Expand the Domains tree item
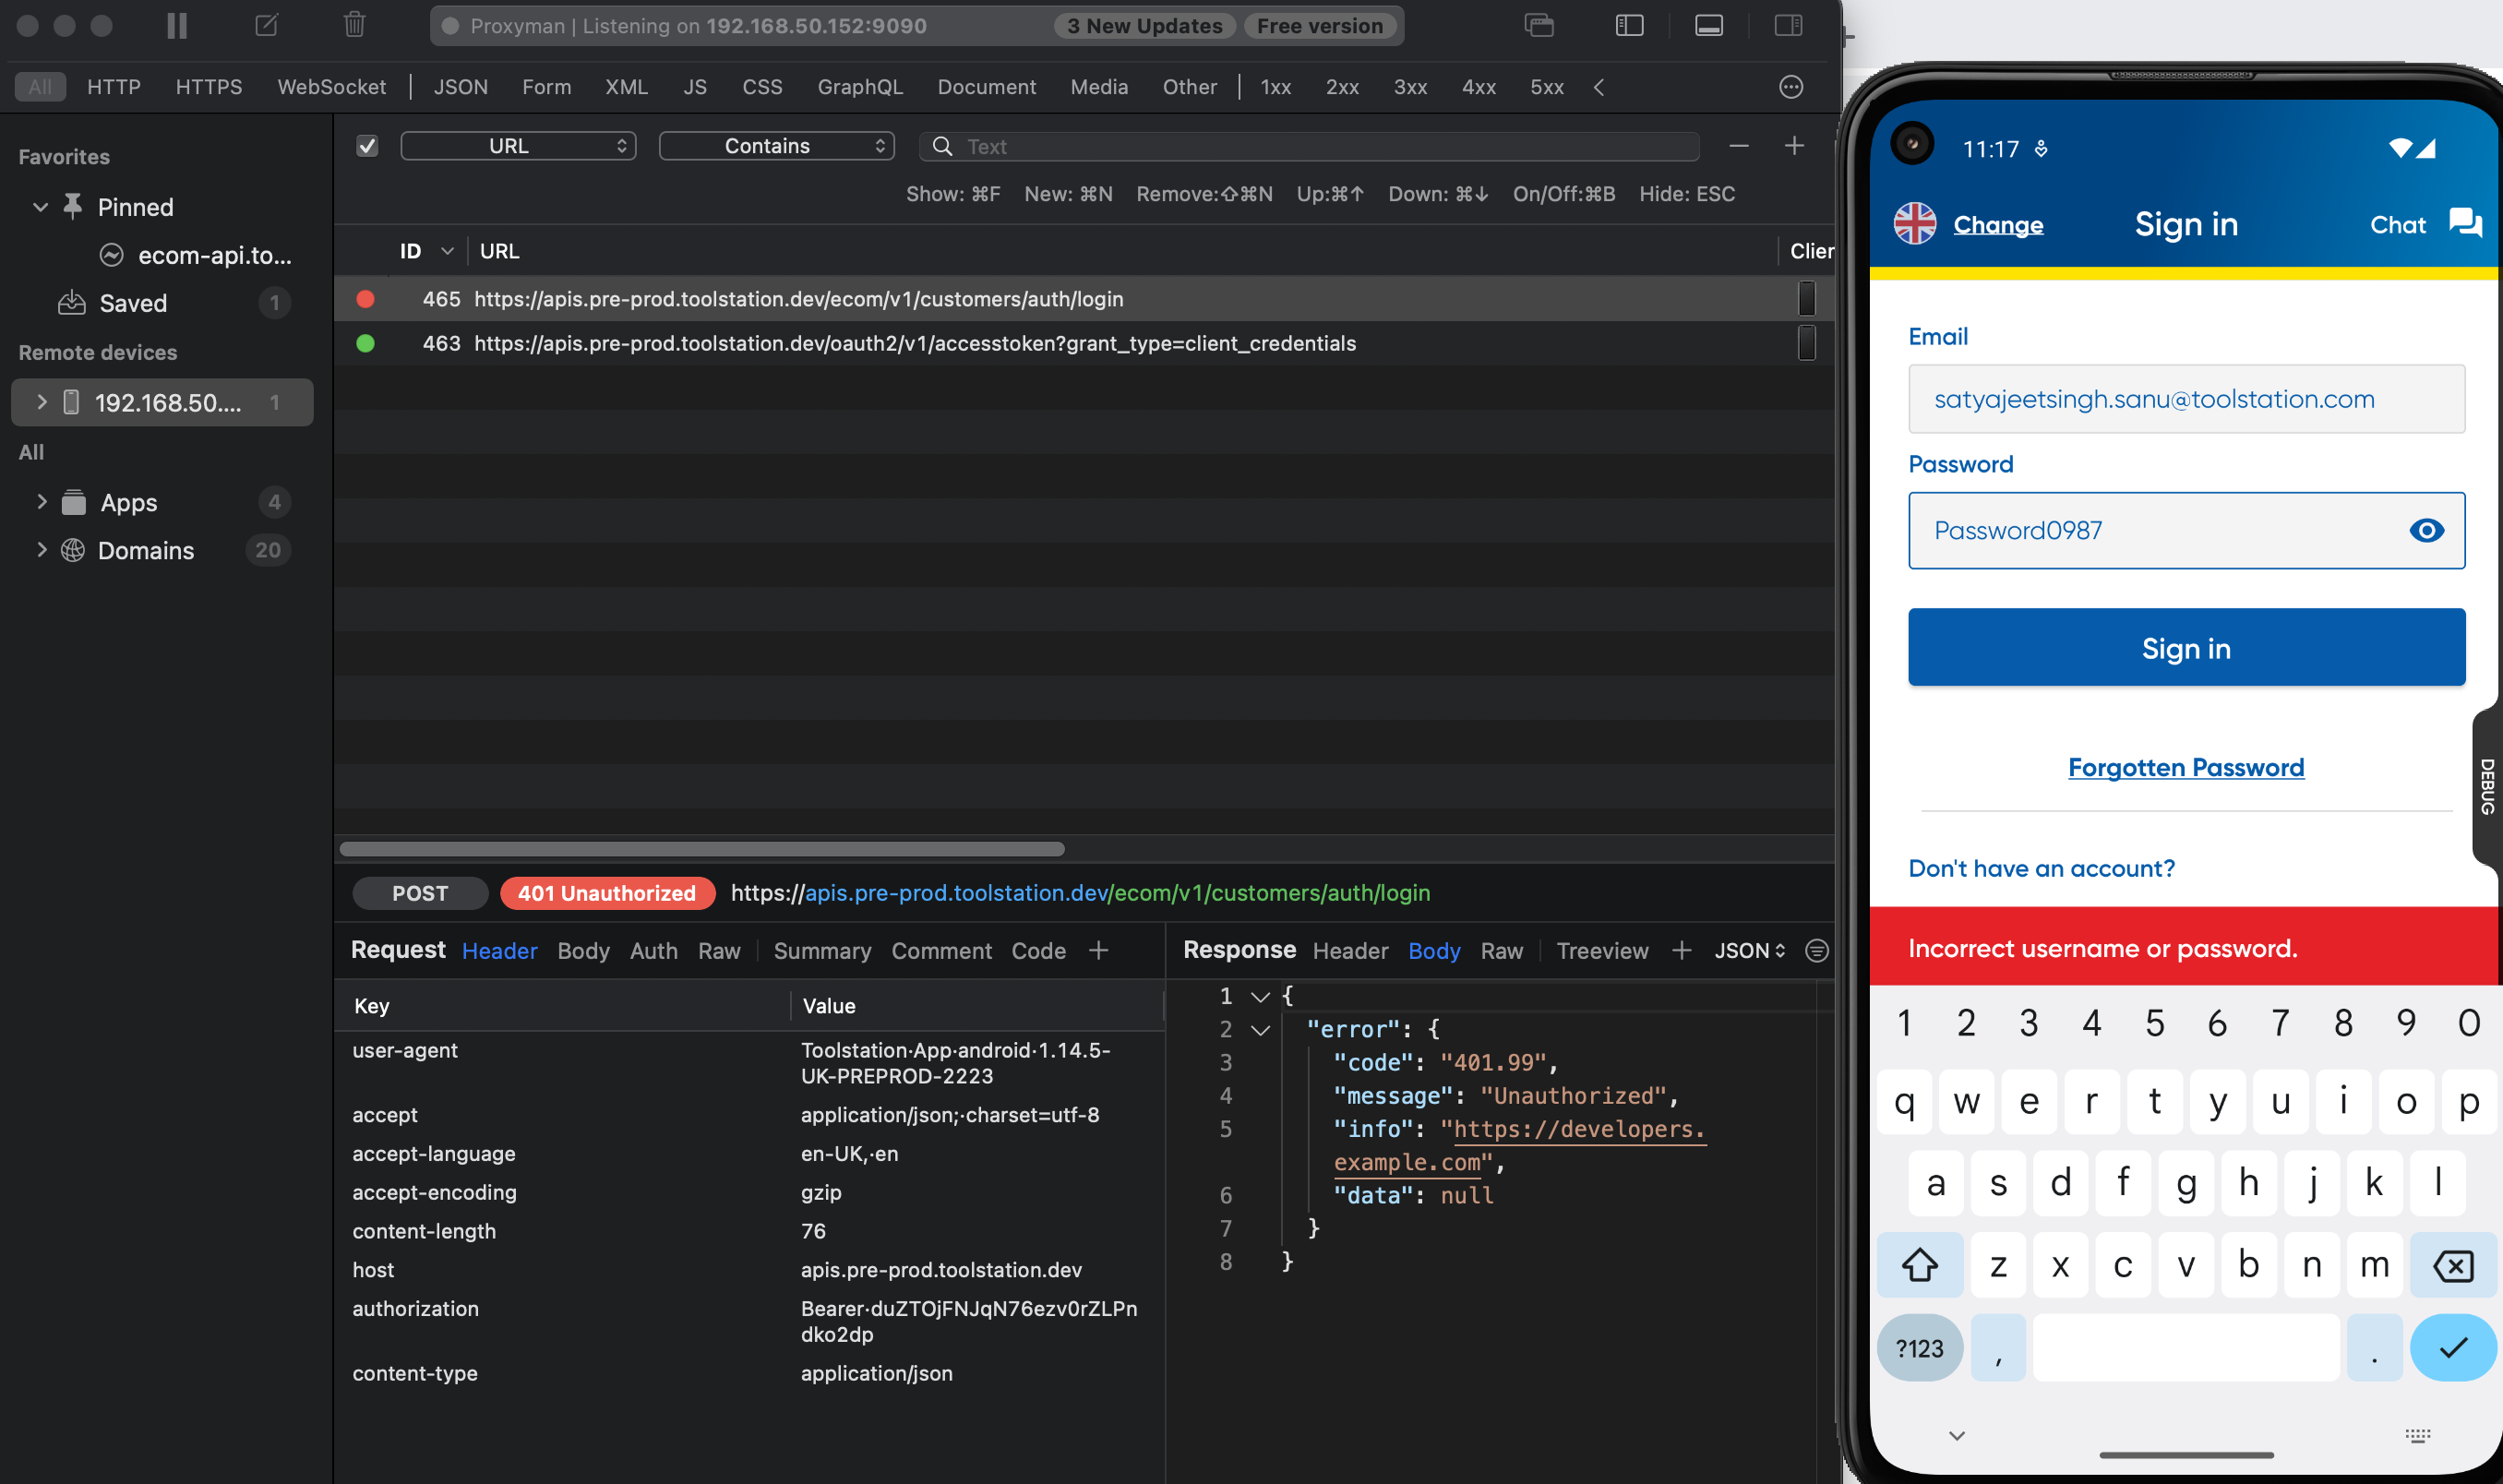This screenshot has height=1484, width=2503. click(x=41, y=550)
